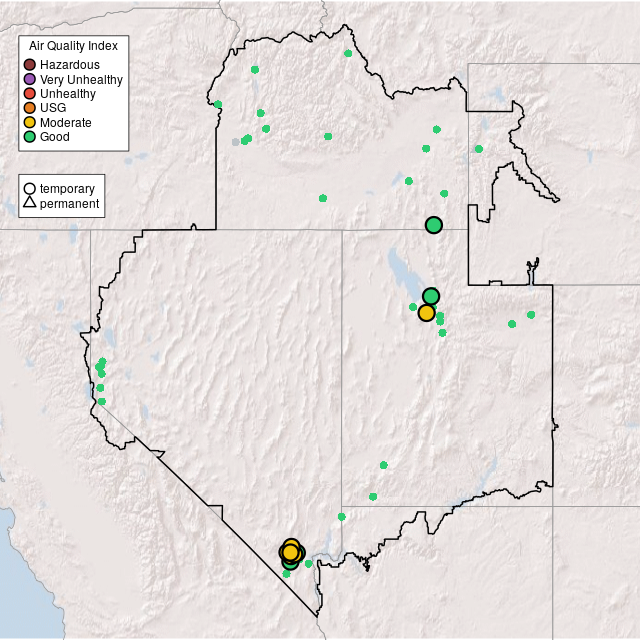
Task: Click the large yellow marker beside the lake
Action: pos(426,313)
